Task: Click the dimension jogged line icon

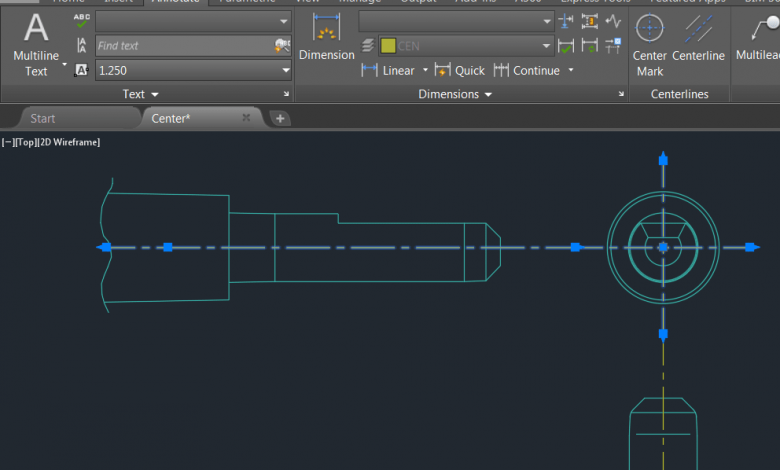Action: coord(613,21)
